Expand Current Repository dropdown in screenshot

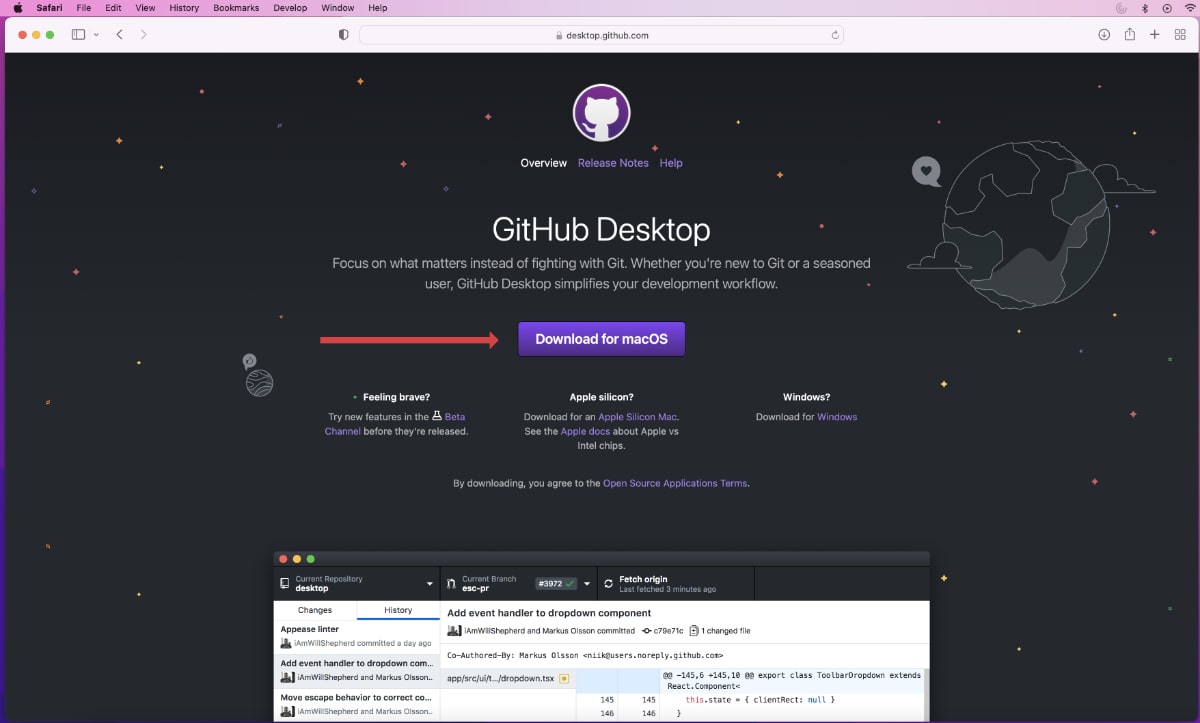point(430,584)
